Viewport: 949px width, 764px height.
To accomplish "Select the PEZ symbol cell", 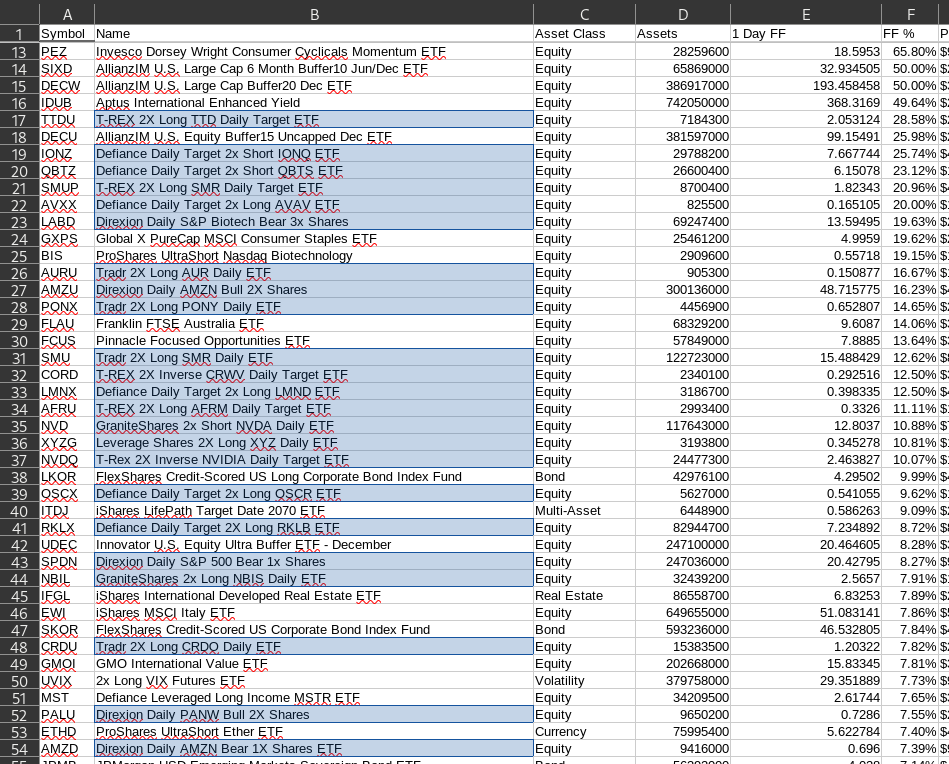I will [67, 52].
